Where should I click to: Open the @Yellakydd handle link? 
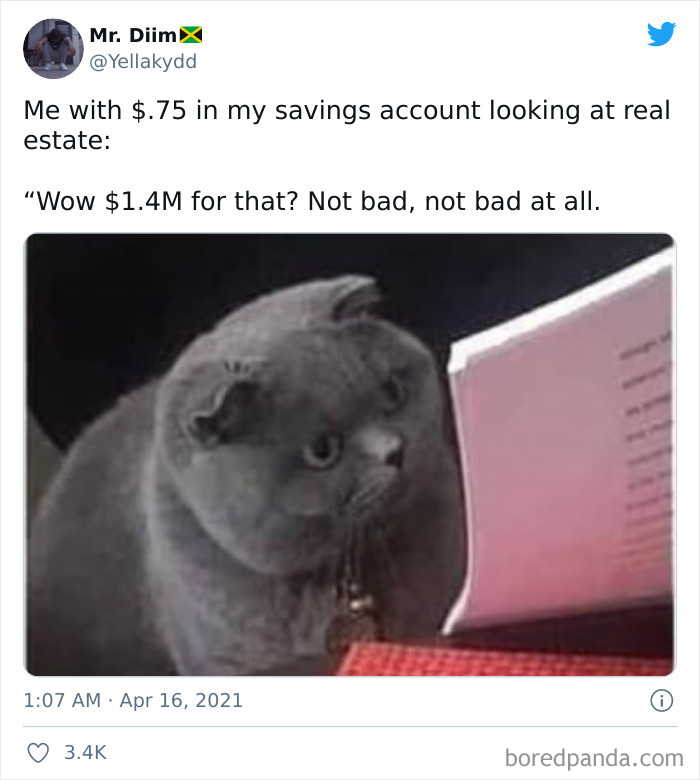click(x=143, y=62)
